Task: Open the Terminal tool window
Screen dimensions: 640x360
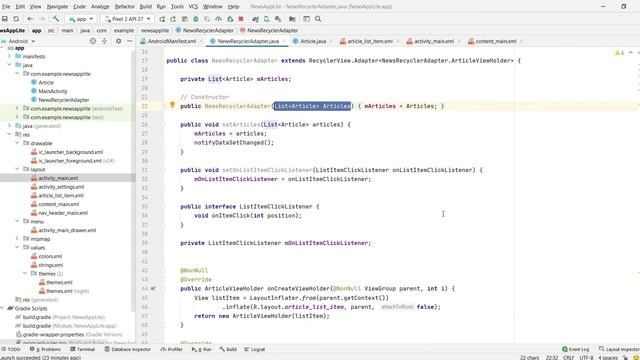Action: click(83, 349)
